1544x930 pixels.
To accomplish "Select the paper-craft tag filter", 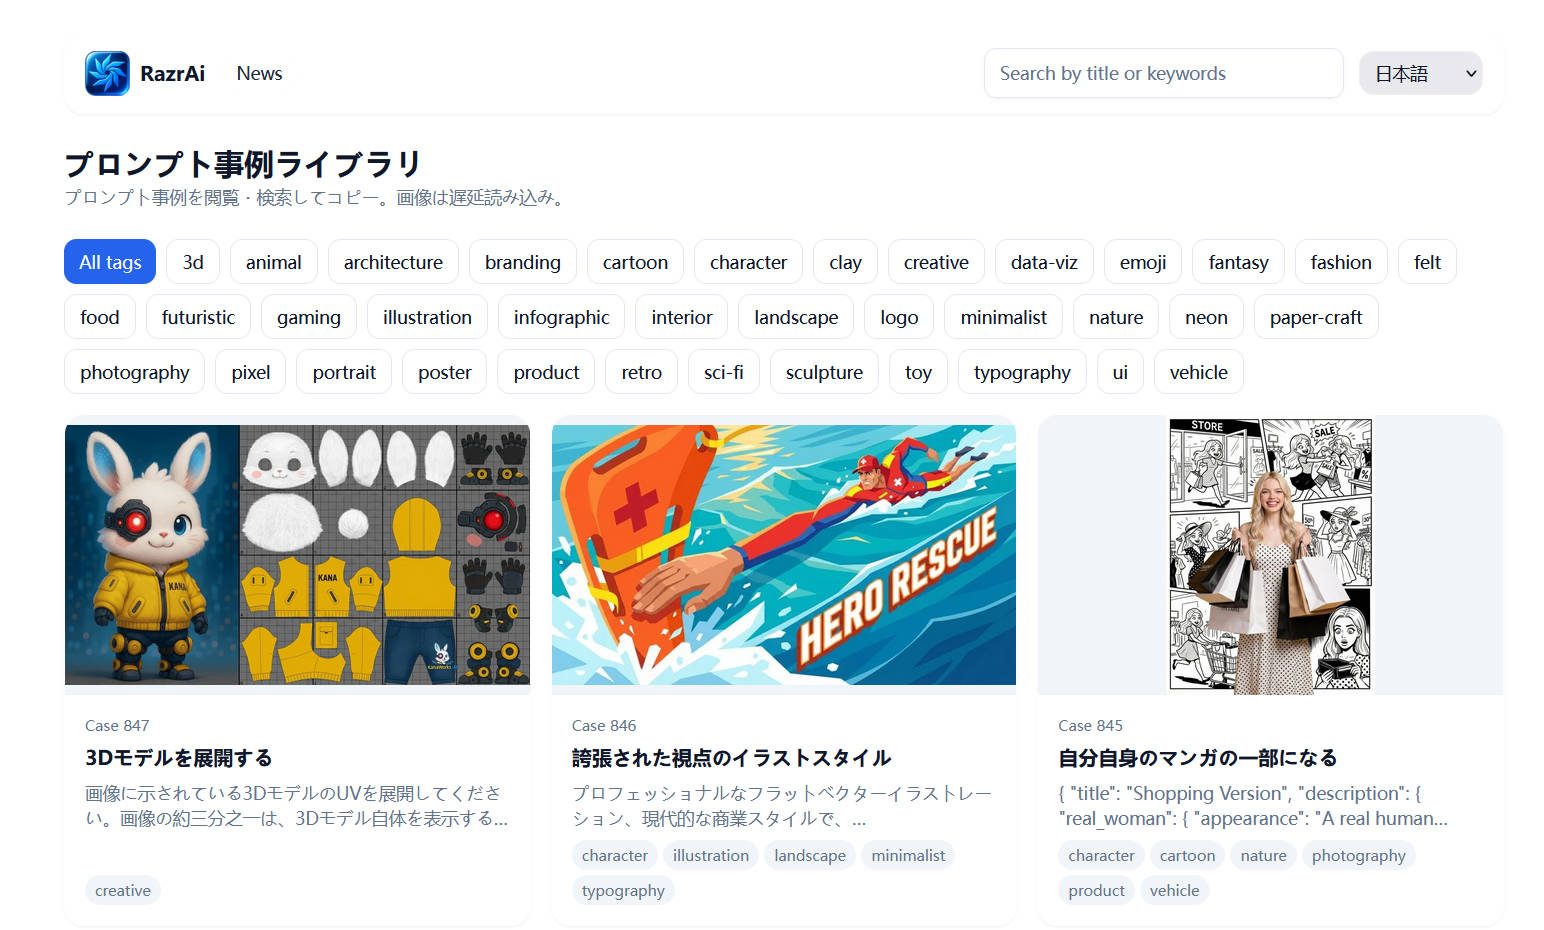I will coord(1315,317).
